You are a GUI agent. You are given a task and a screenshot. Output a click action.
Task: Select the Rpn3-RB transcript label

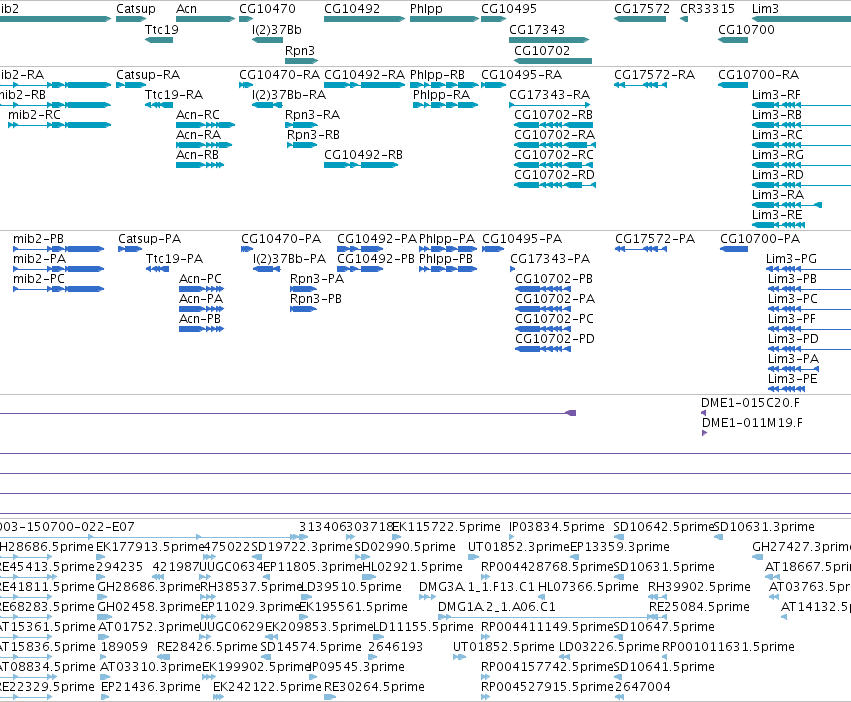tap(313, 135)
